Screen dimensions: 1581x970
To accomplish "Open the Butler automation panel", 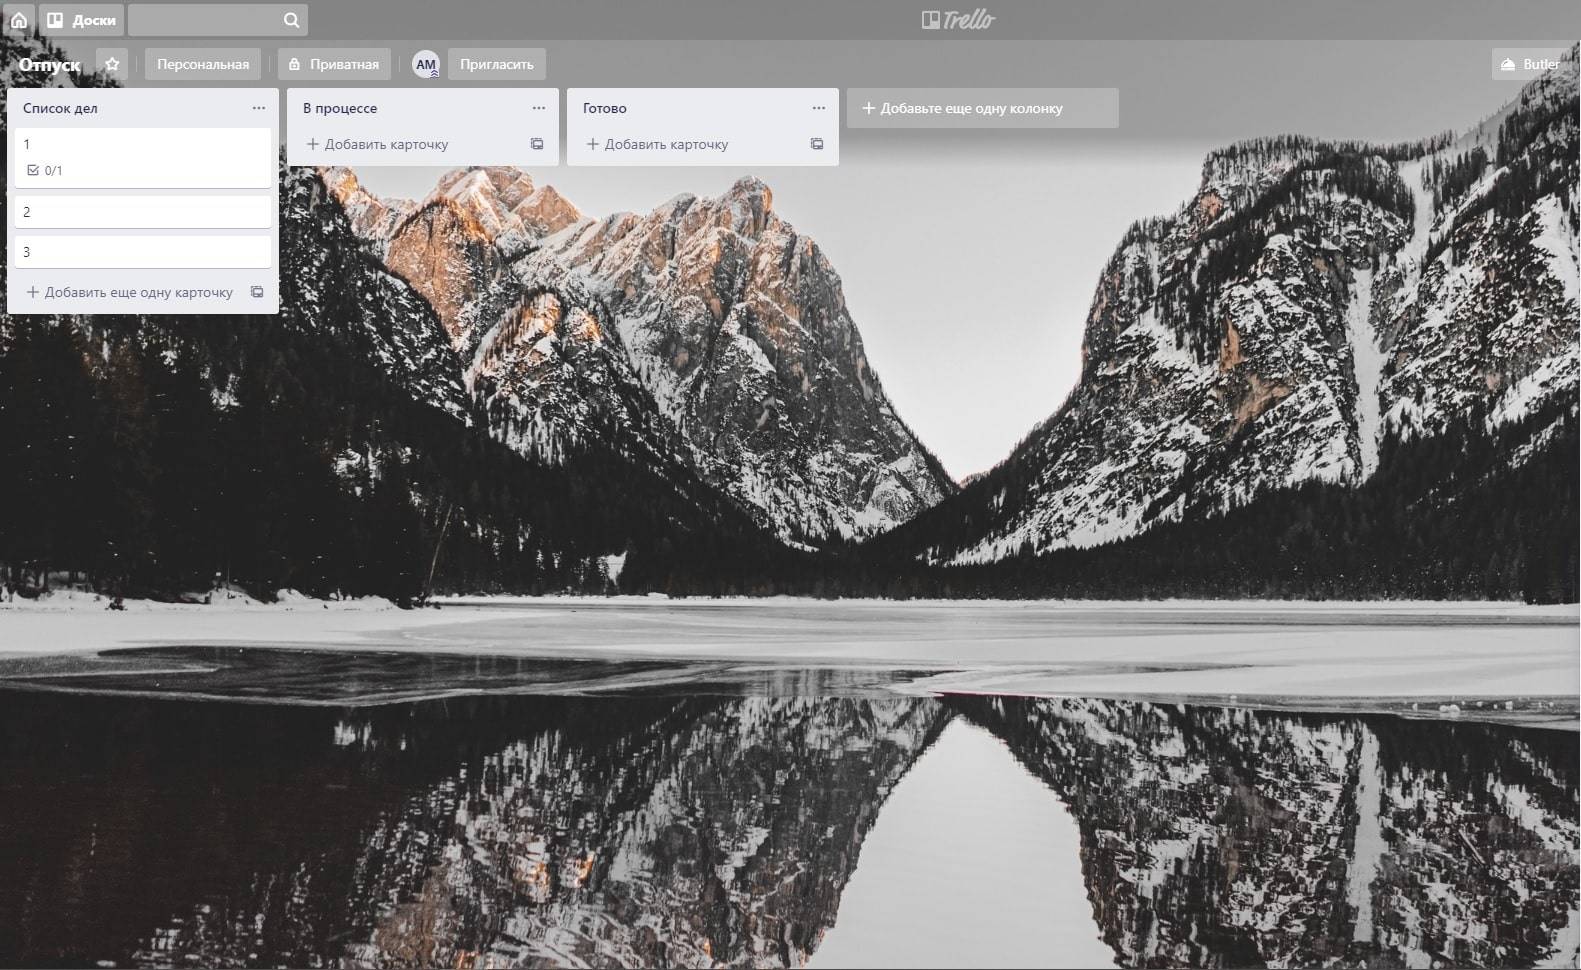I will click(1530, 64).
